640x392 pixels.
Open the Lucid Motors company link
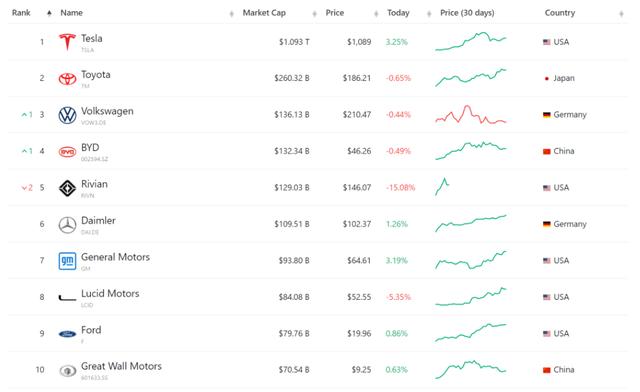(110, 294)
